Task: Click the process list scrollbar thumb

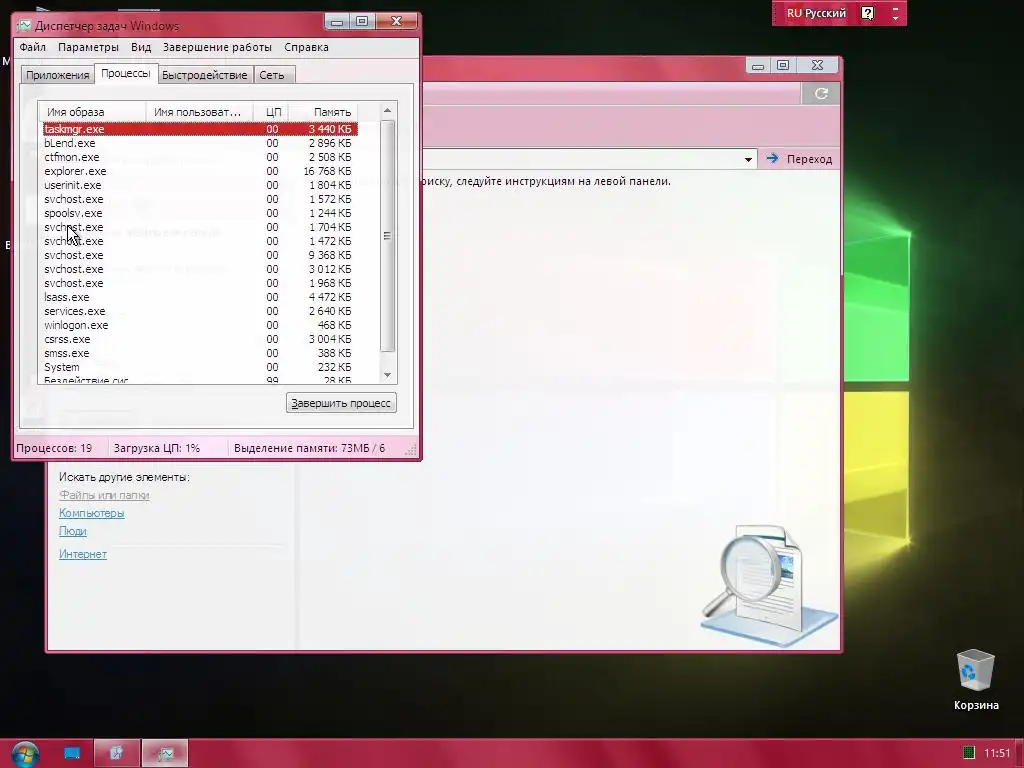Action: [x=387, y=236]
